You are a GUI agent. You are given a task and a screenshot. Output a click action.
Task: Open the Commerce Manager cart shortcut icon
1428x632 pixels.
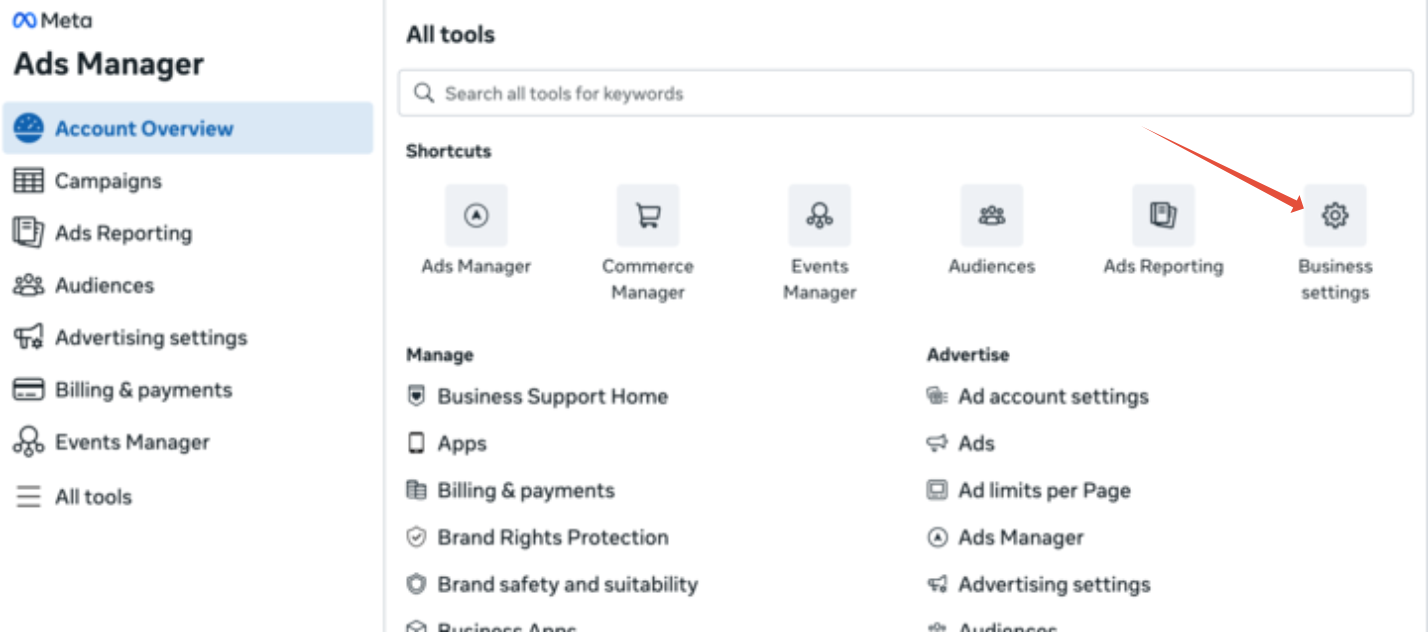(648, 215)
